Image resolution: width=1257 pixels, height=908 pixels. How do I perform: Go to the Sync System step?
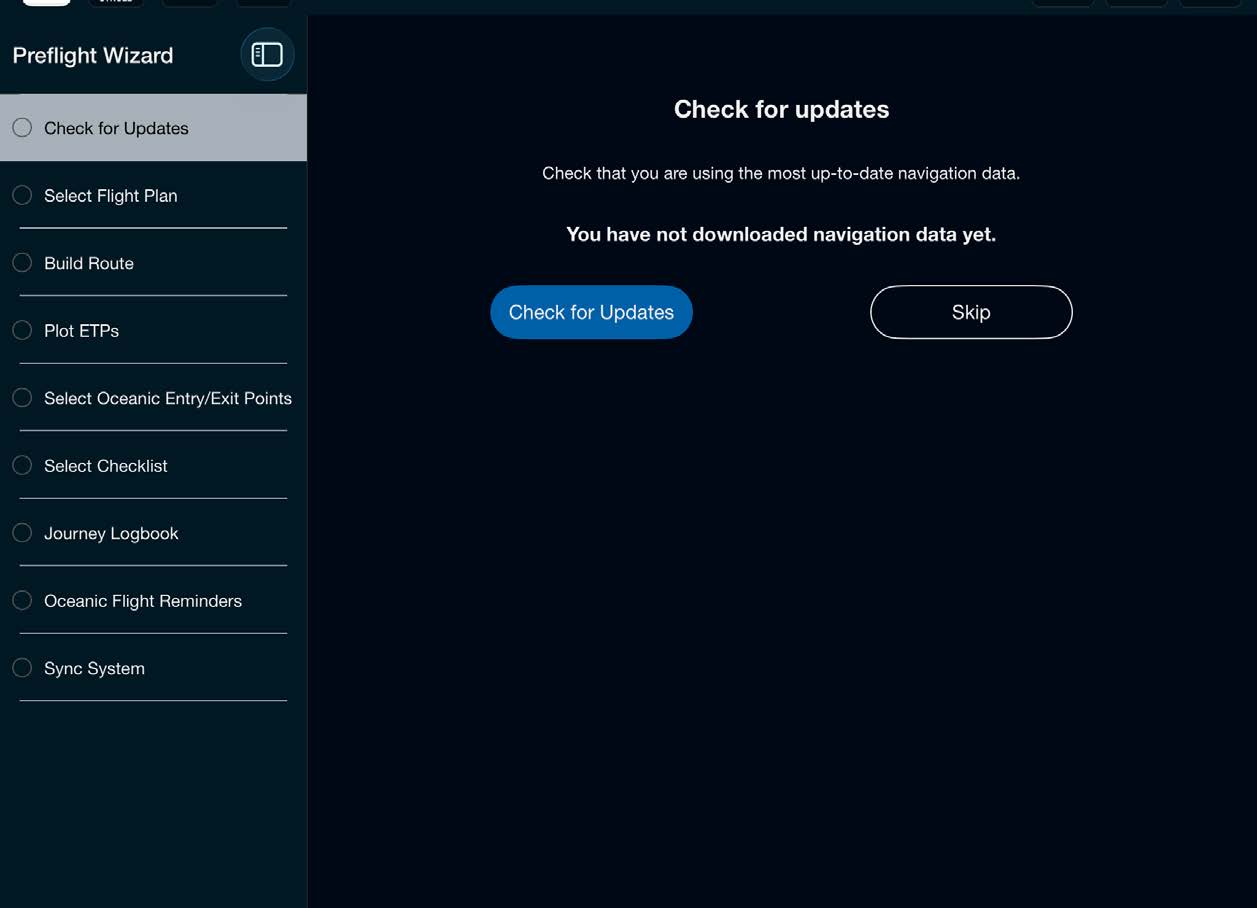click(153, 668)
